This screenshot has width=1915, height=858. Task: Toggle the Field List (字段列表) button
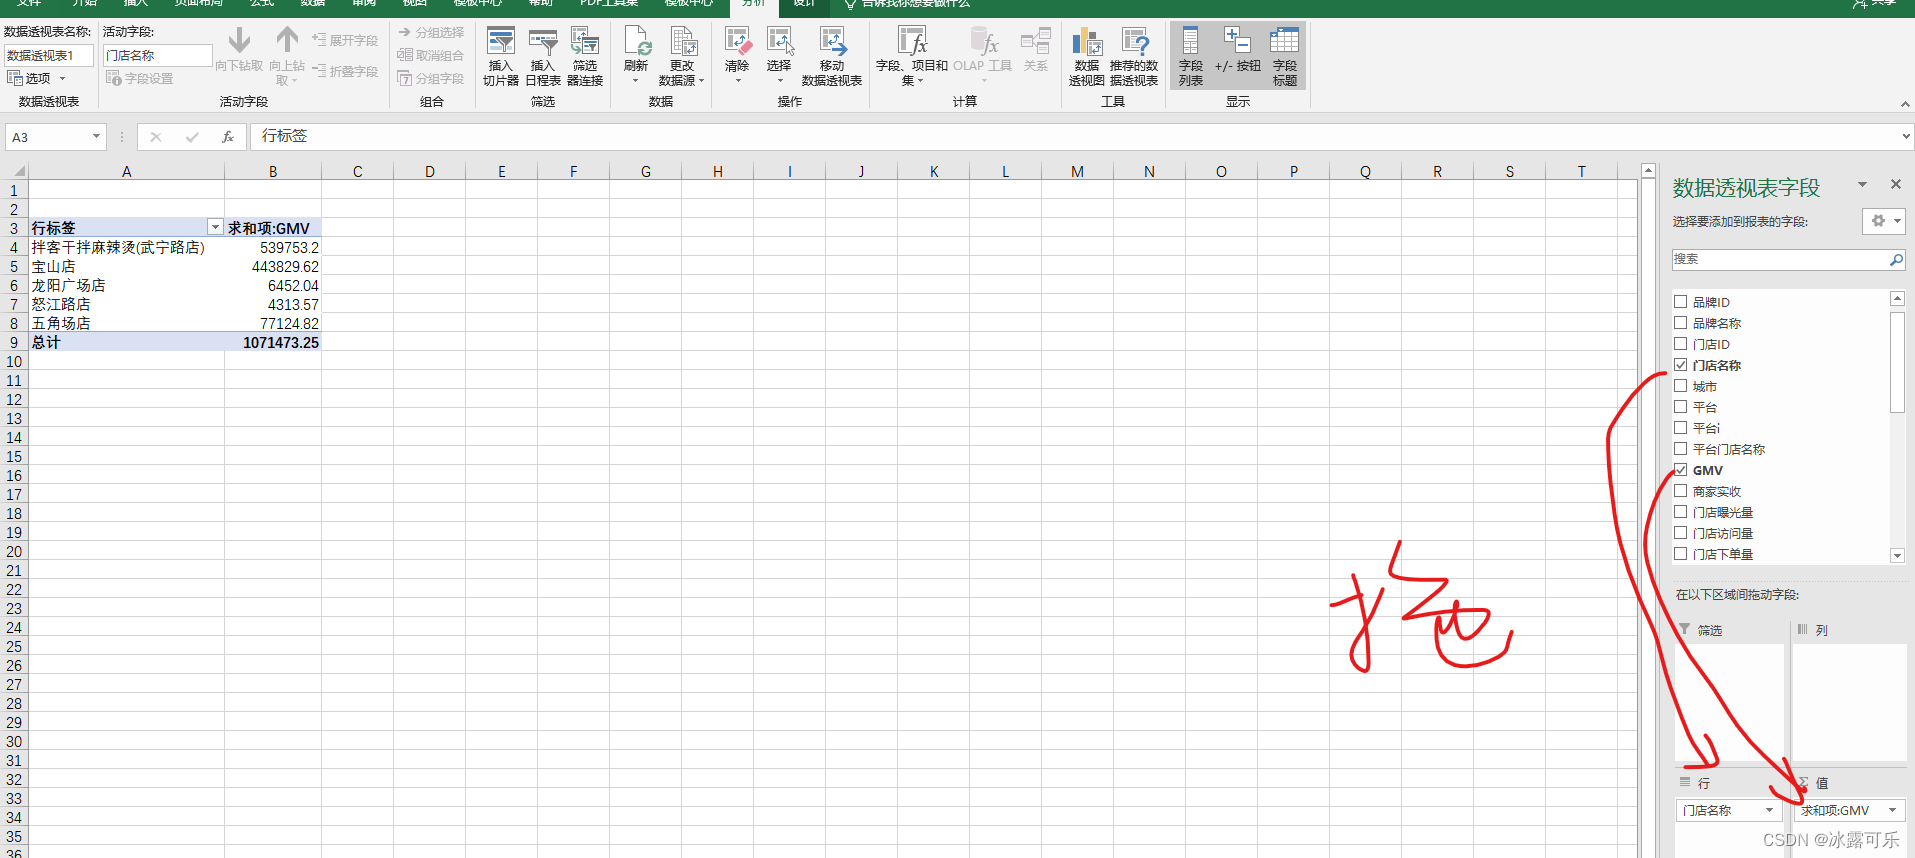[x=1191, y=56]
